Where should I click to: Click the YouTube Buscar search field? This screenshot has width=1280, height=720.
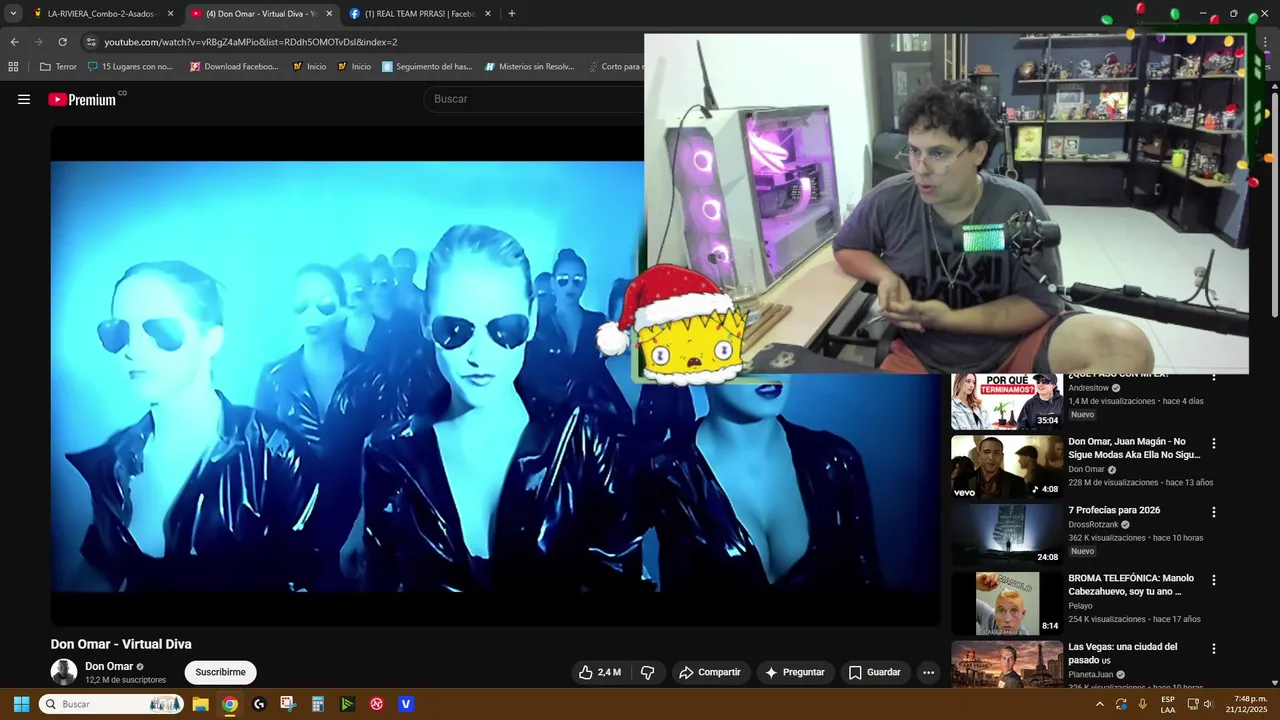[x=535, y=99]
